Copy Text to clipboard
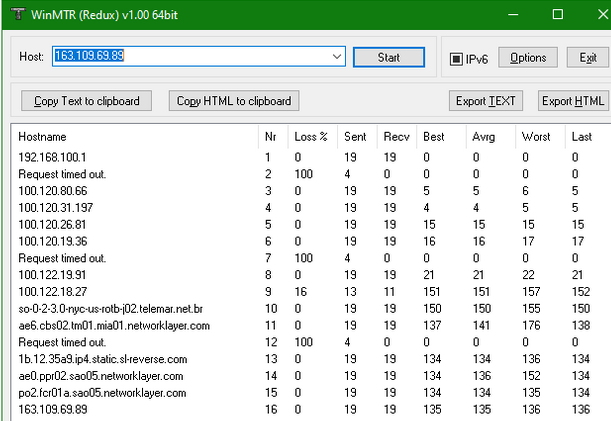 pyautogui.click(x=87, y=101)
